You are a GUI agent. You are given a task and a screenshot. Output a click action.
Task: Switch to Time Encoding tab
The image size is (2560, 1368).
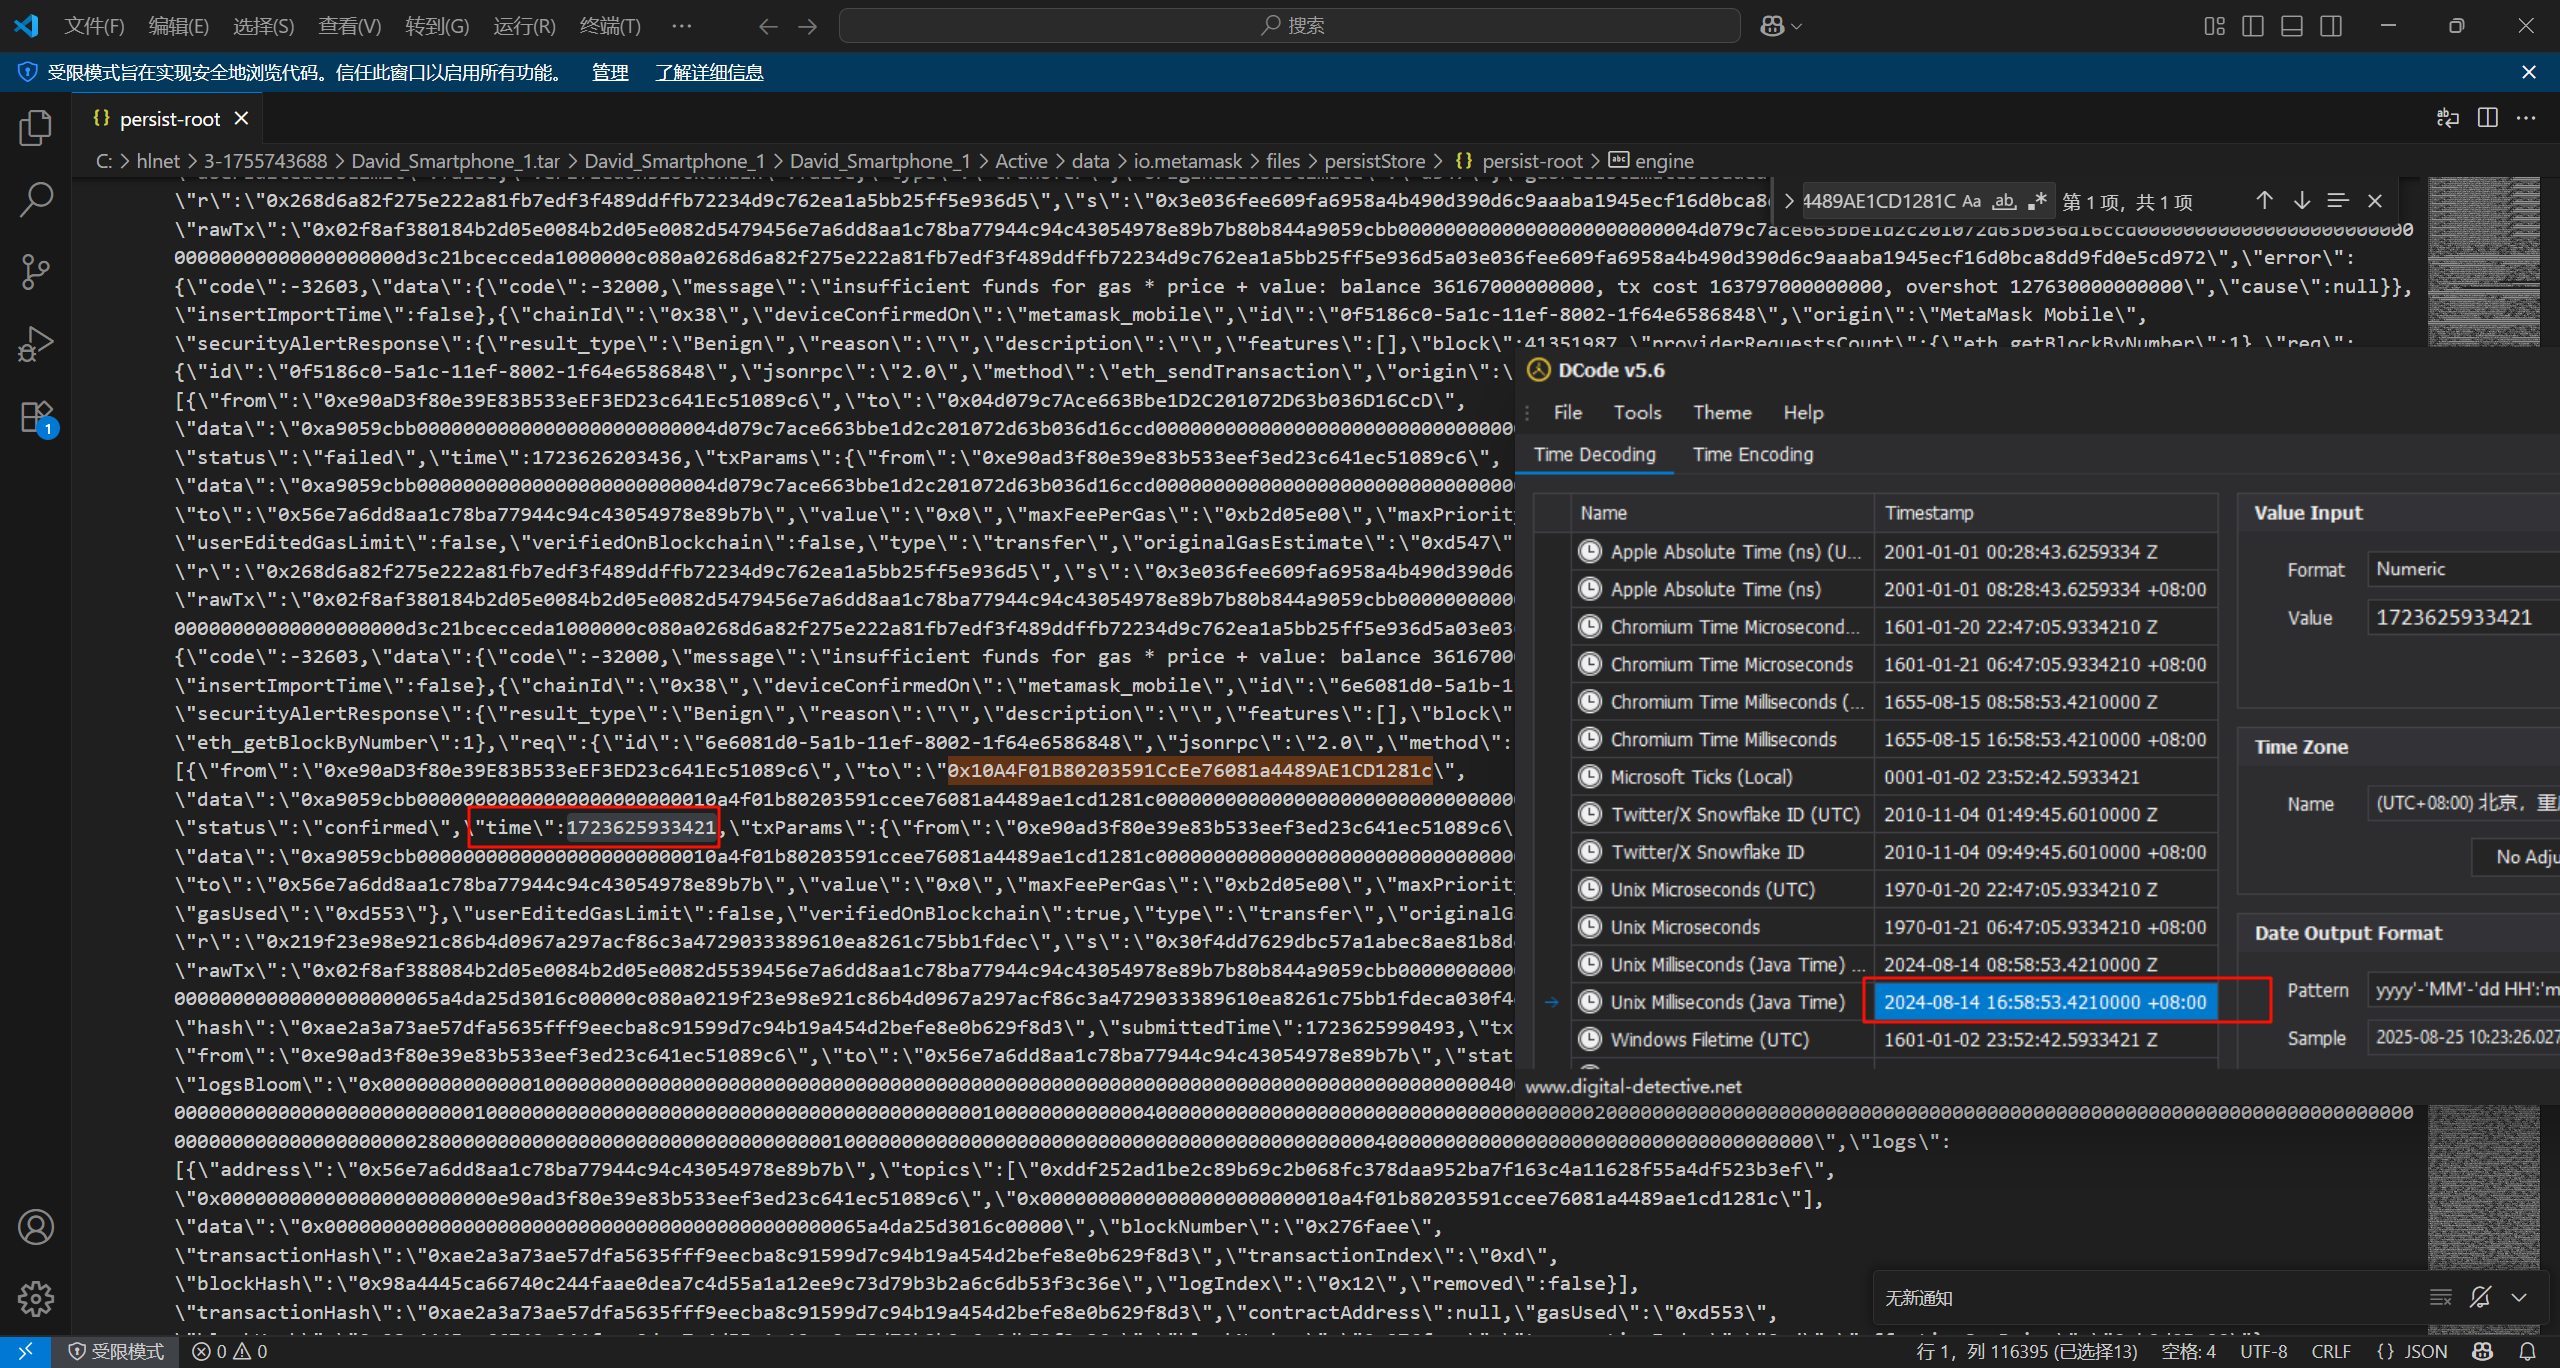coord(1752,455)
